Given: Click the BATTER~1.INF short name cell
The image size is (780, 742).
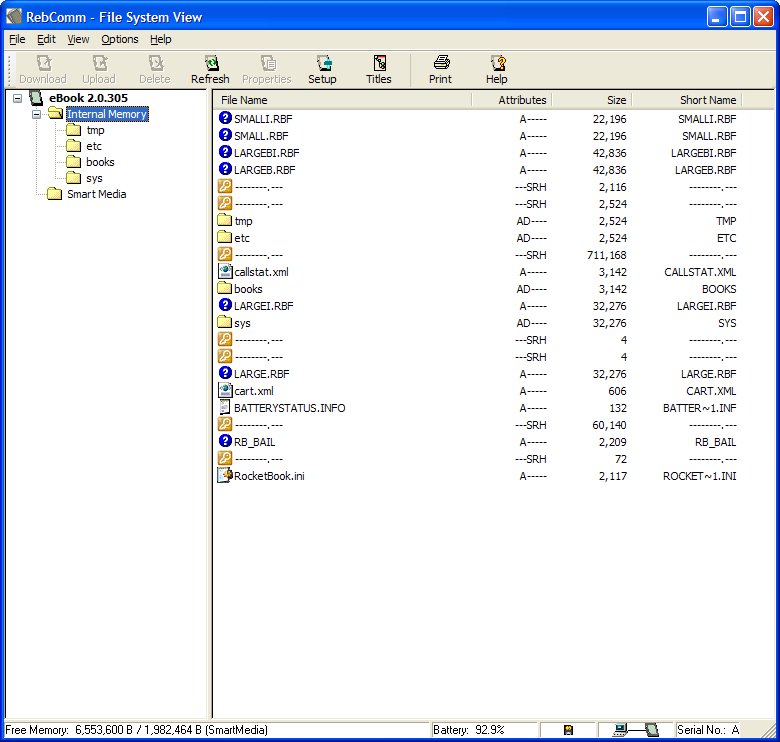Looking at the screenshot, I should point(699,408).
